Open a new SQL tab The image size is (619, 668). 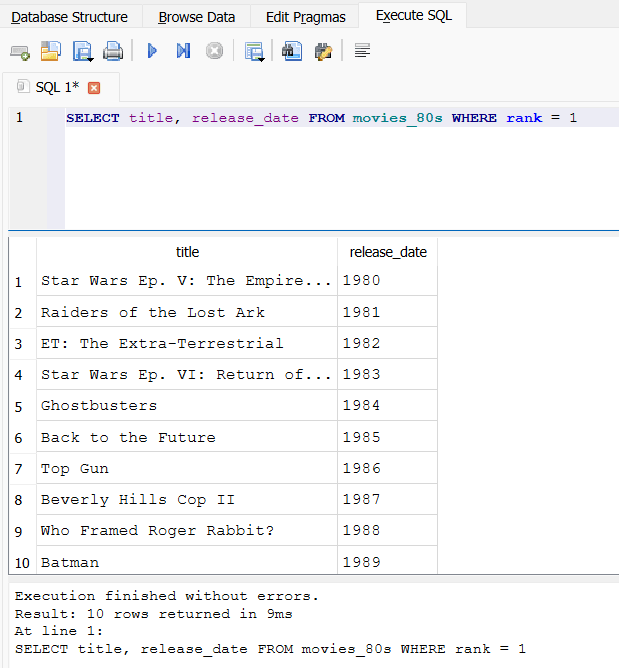[x=20, y=51]
